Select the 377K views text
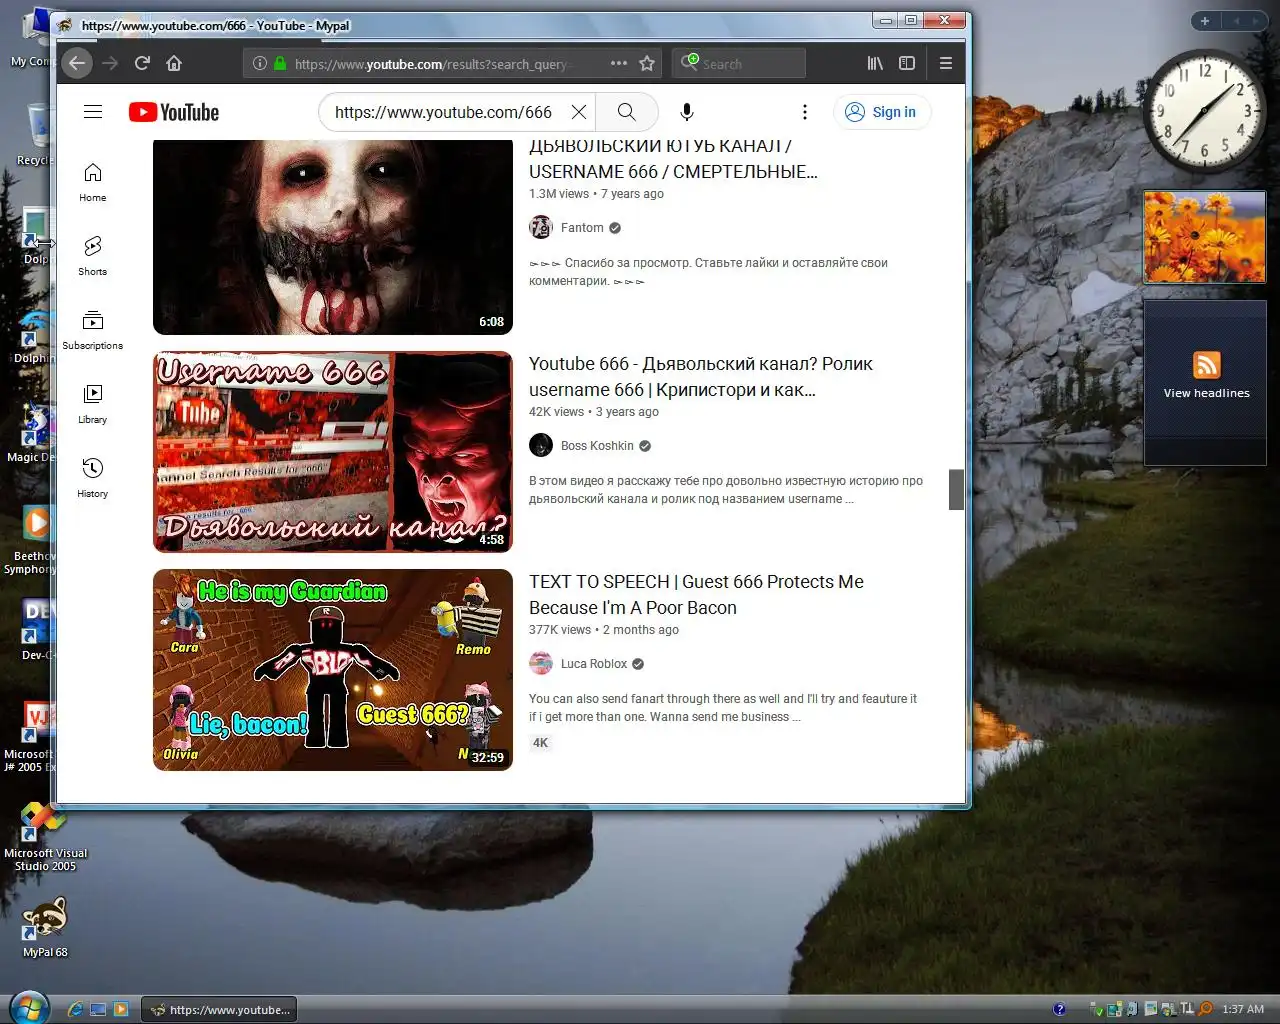 tap(560, 630)
